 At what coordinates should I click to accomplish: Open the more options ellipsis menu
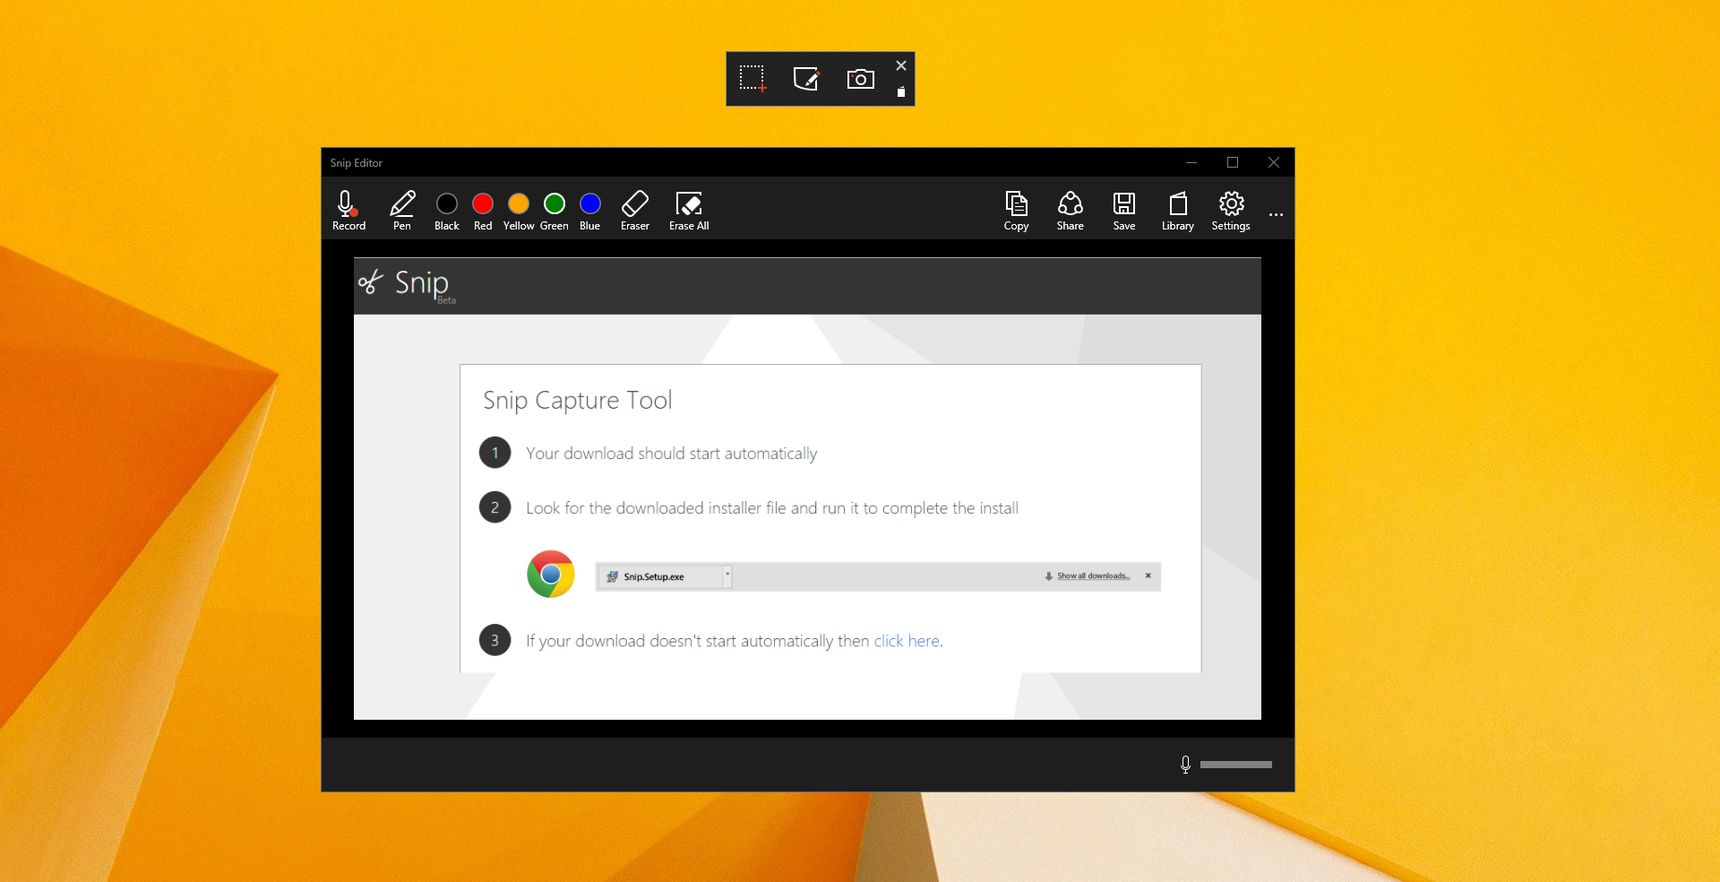coord(1276,214)
